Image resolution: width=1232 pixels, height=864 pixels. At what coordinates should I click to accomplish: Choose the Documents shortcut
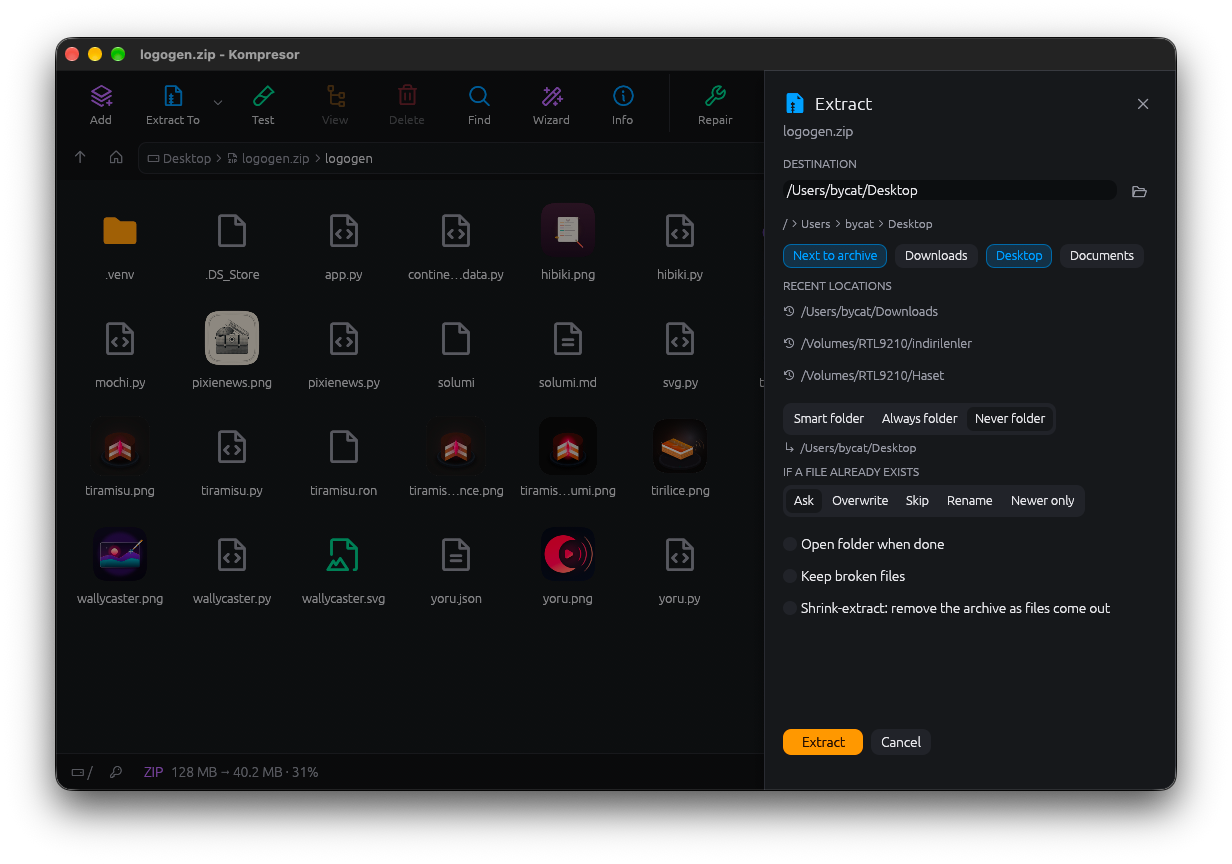pyautogui.click(x=1102, y=256)
